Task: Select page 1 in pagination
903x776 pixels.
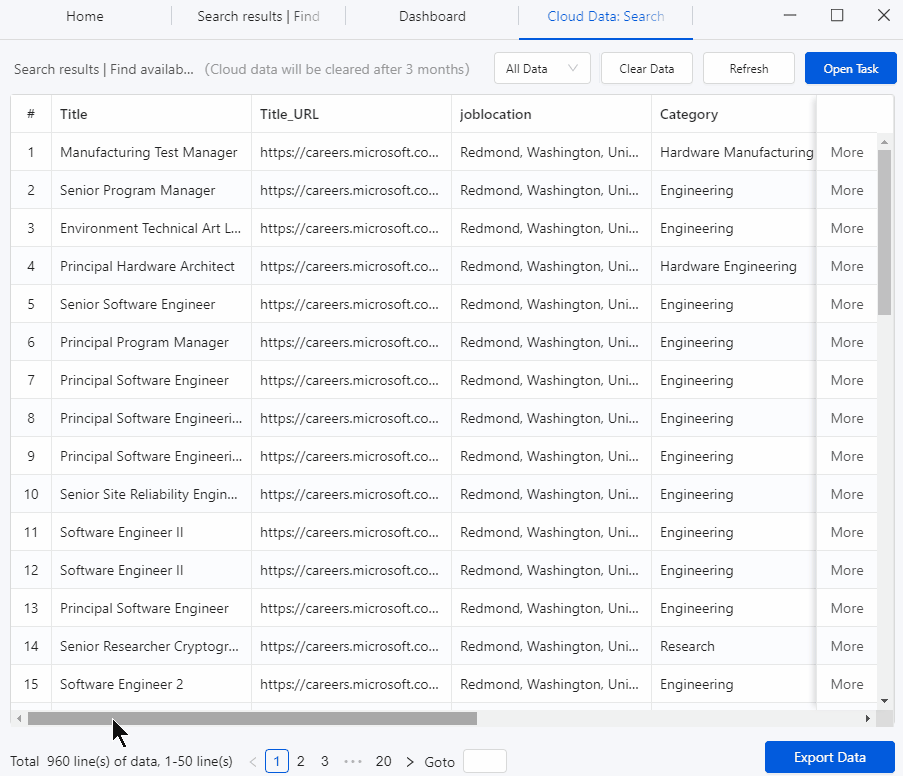Action: pos(276,762)
